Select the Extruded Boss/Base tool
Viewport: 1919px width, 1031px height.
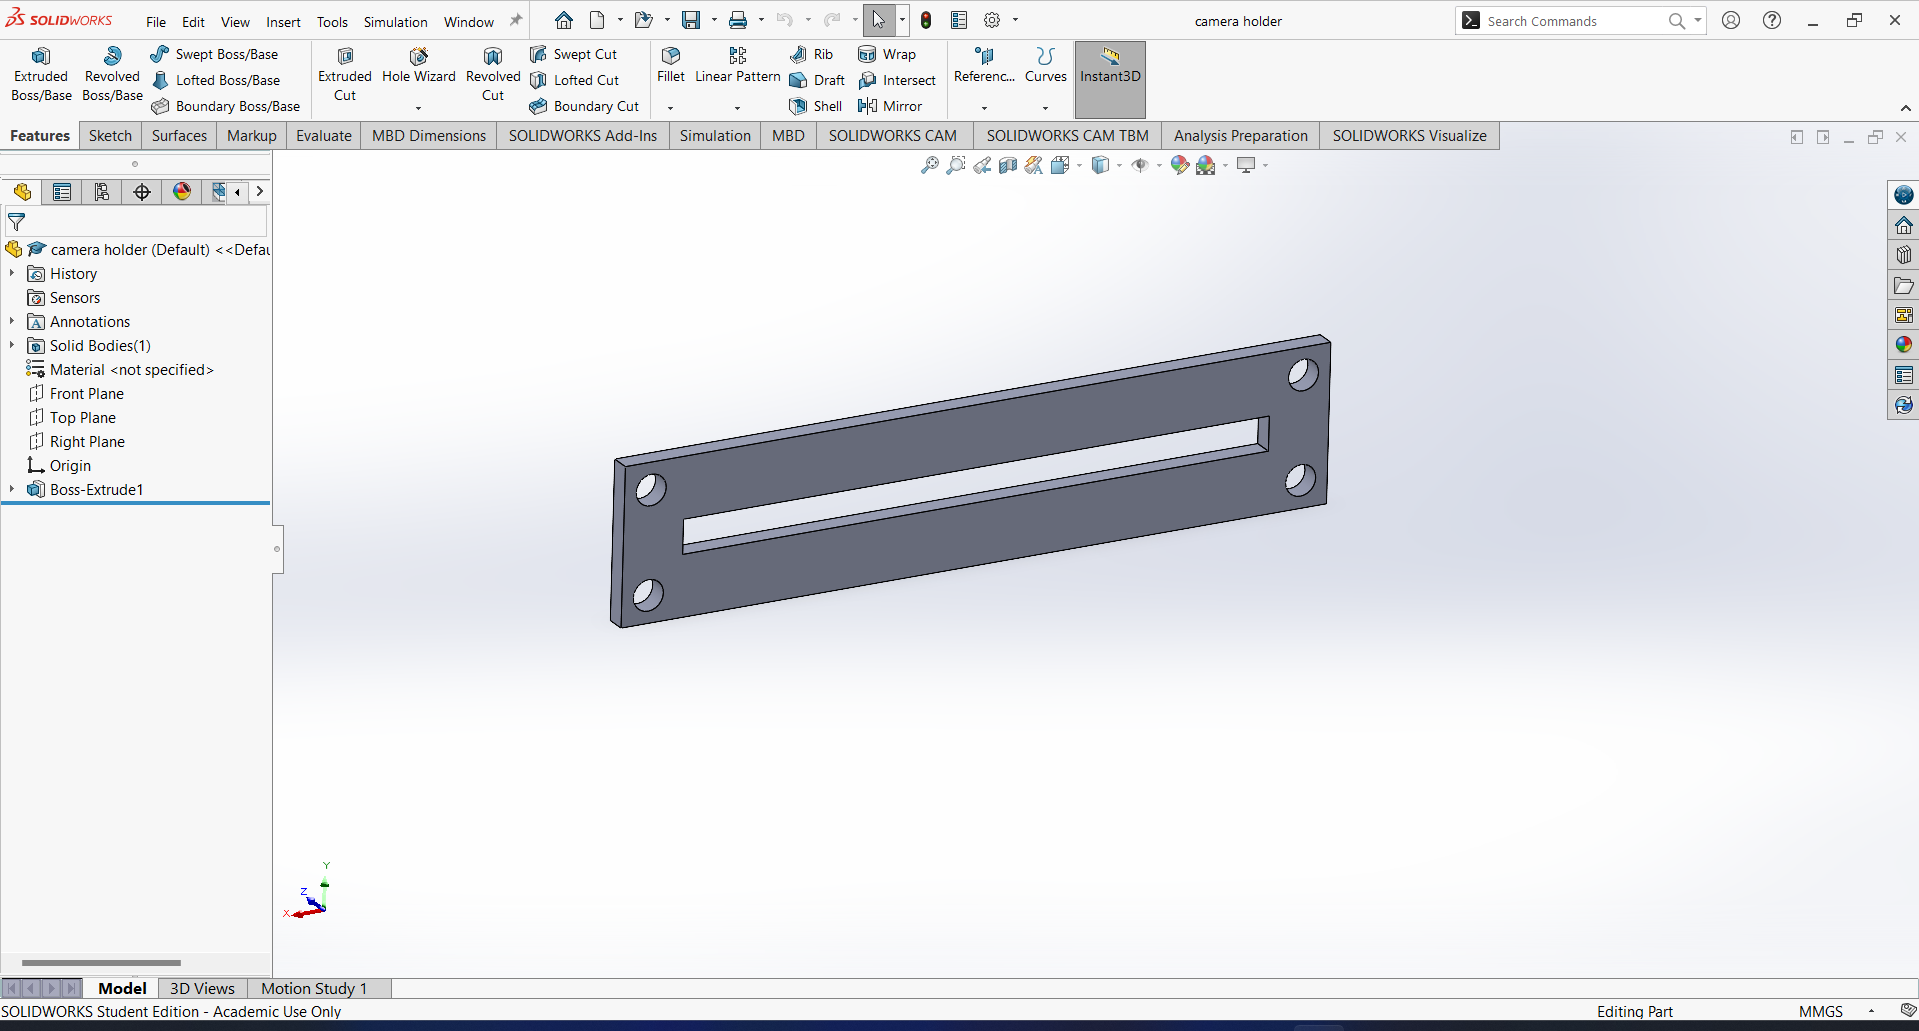click(x=41, y=75)
